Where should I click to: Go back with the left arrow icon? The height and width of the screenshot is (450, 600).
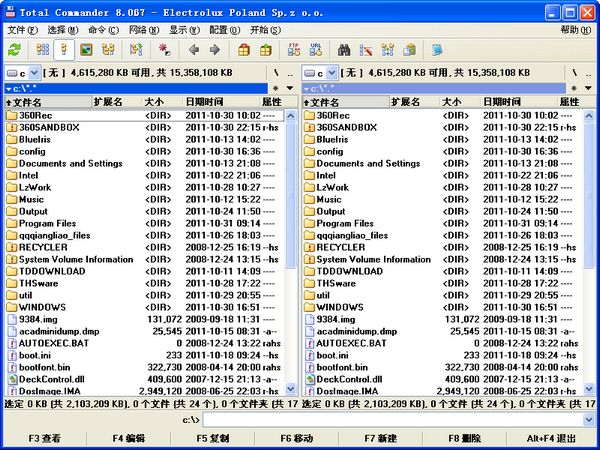tap(194, 50)
